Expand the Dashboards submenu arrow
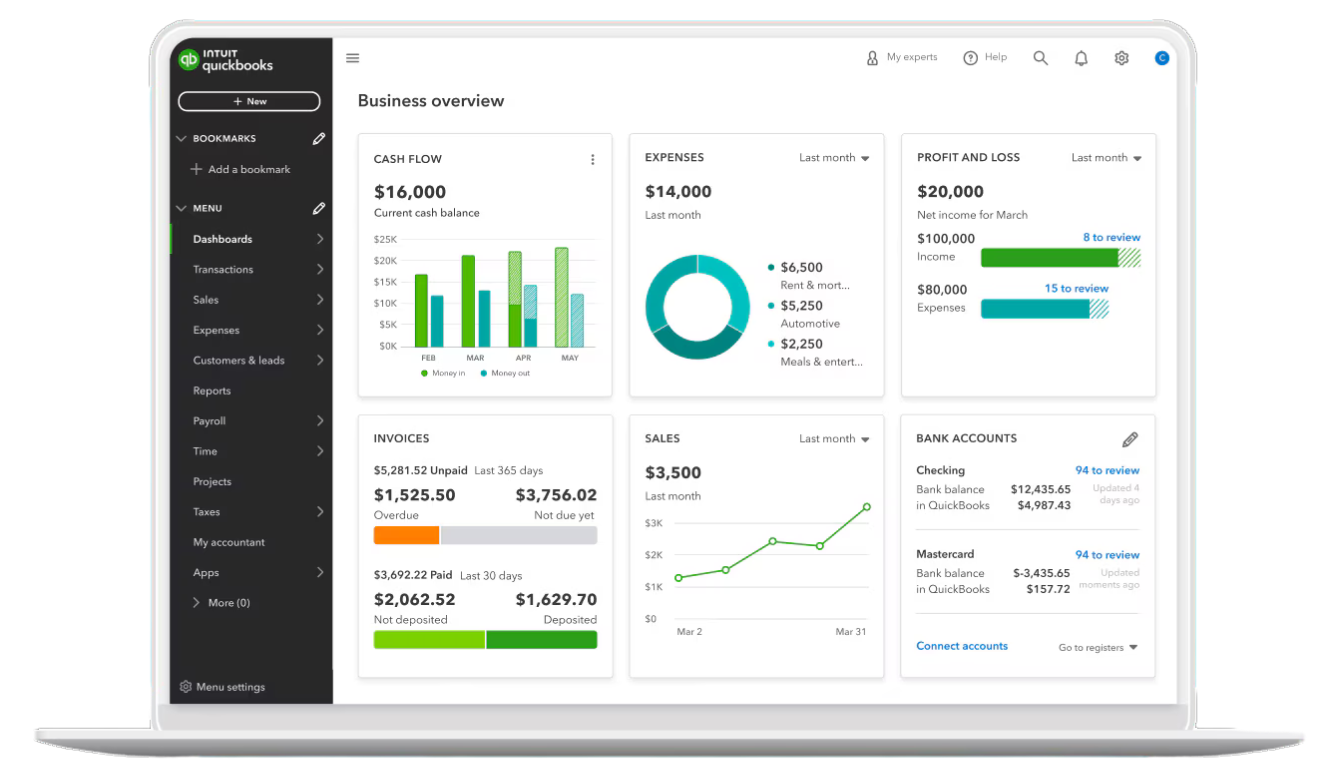The image size is (1340, 779). (x=320, y=239)
